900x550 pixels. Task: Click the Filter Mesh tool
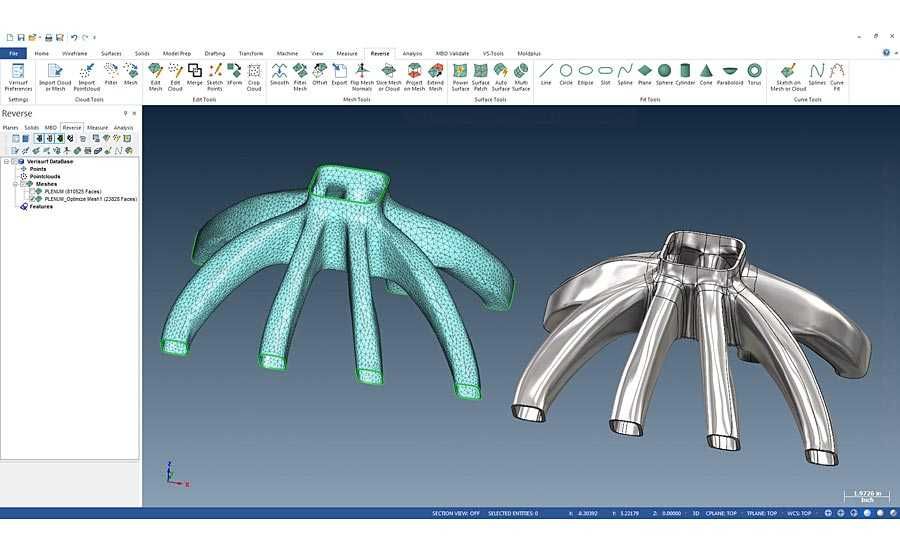[x=300, y=77]
